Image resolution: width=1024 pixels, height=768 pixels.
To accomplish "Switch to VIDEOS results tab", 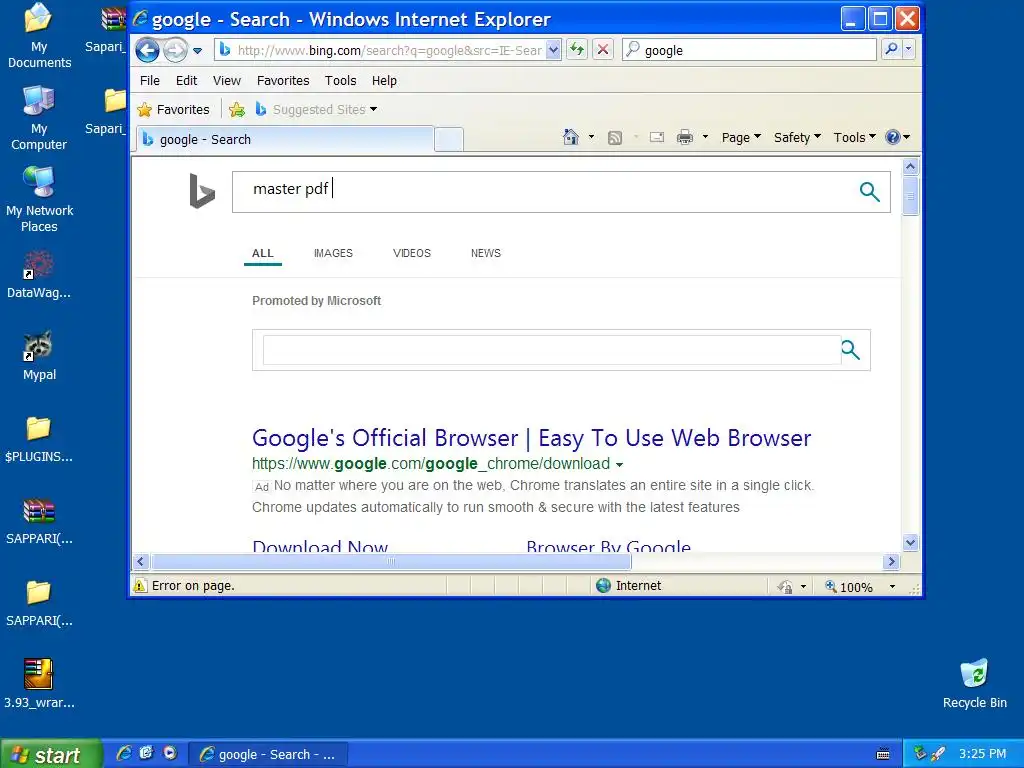I will [x=411, y=253].
